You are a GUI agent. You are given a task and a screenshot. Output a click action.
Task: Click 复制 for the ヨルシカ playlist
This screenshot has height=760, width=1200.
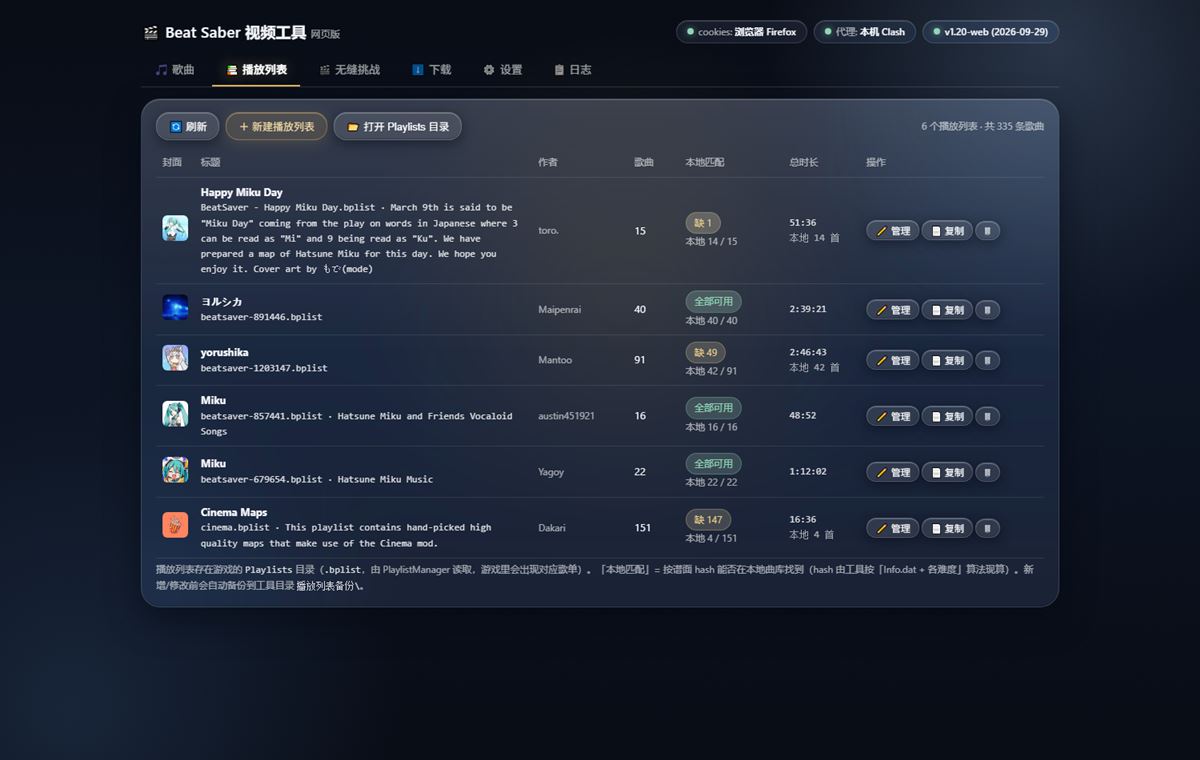(947, 310)
